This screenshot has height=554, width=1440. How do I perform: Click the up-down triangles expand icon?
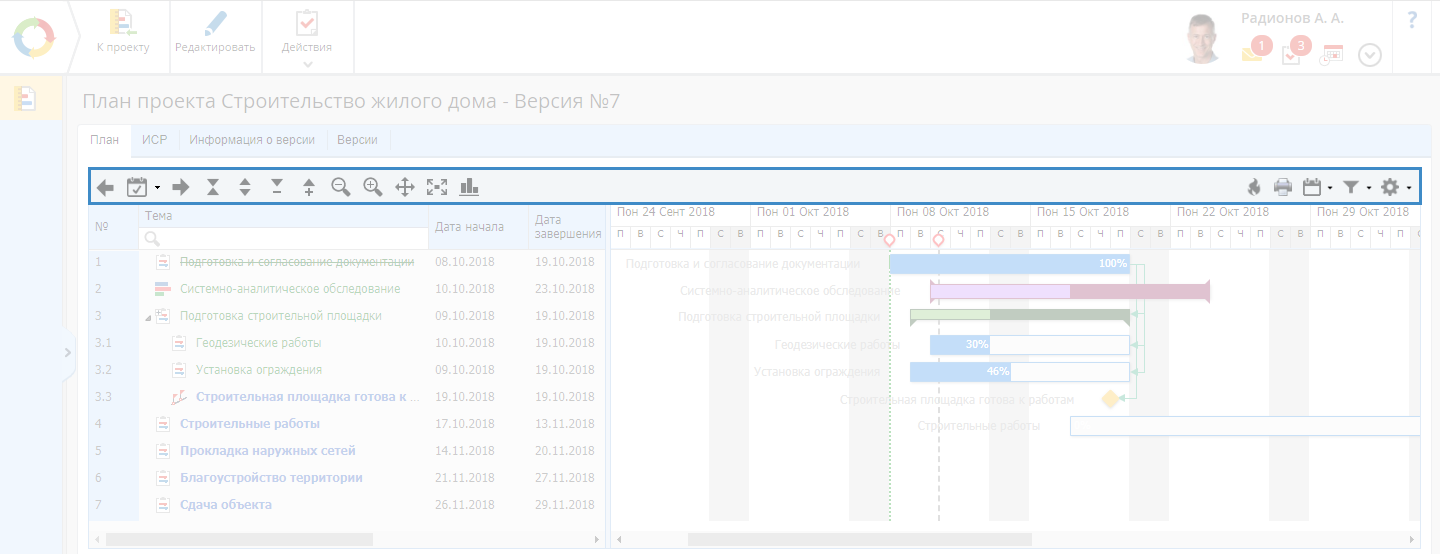pos(245,186)
